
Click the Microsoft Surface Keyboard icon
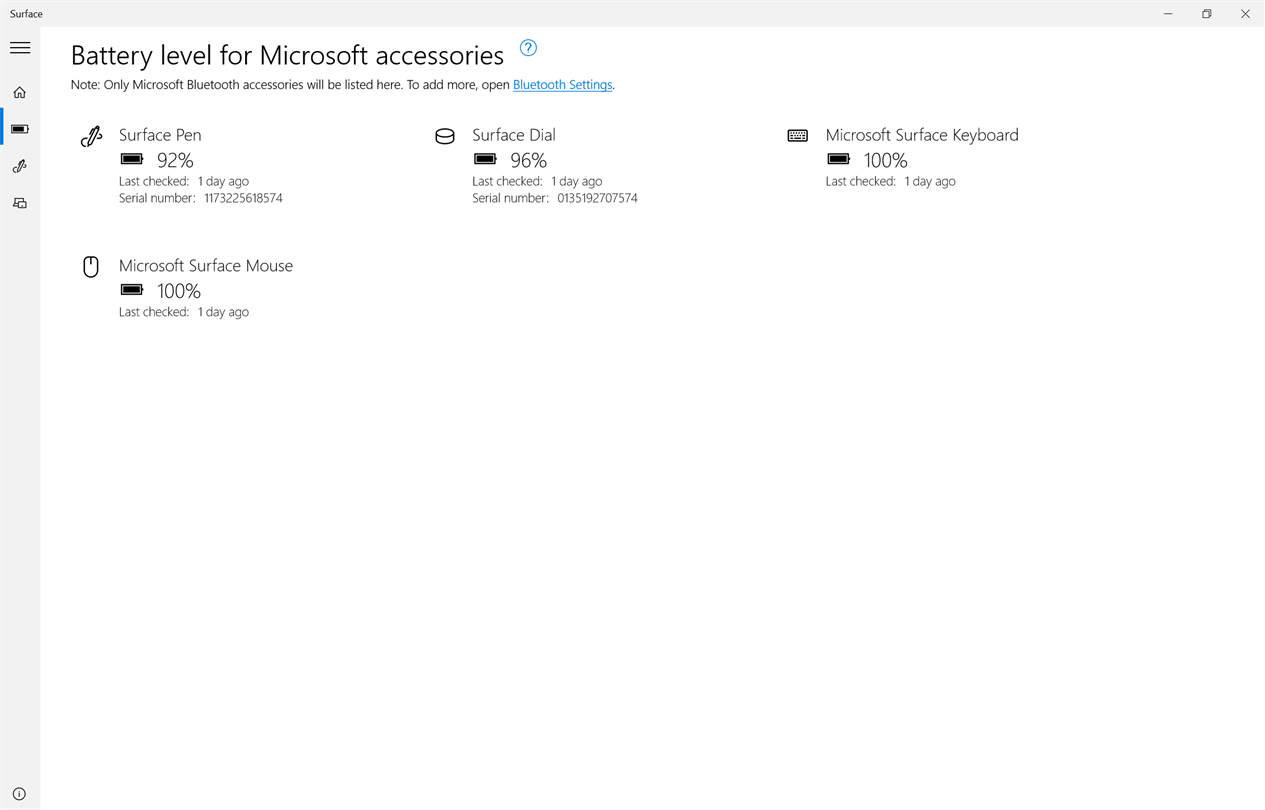(x=798, y=136)
